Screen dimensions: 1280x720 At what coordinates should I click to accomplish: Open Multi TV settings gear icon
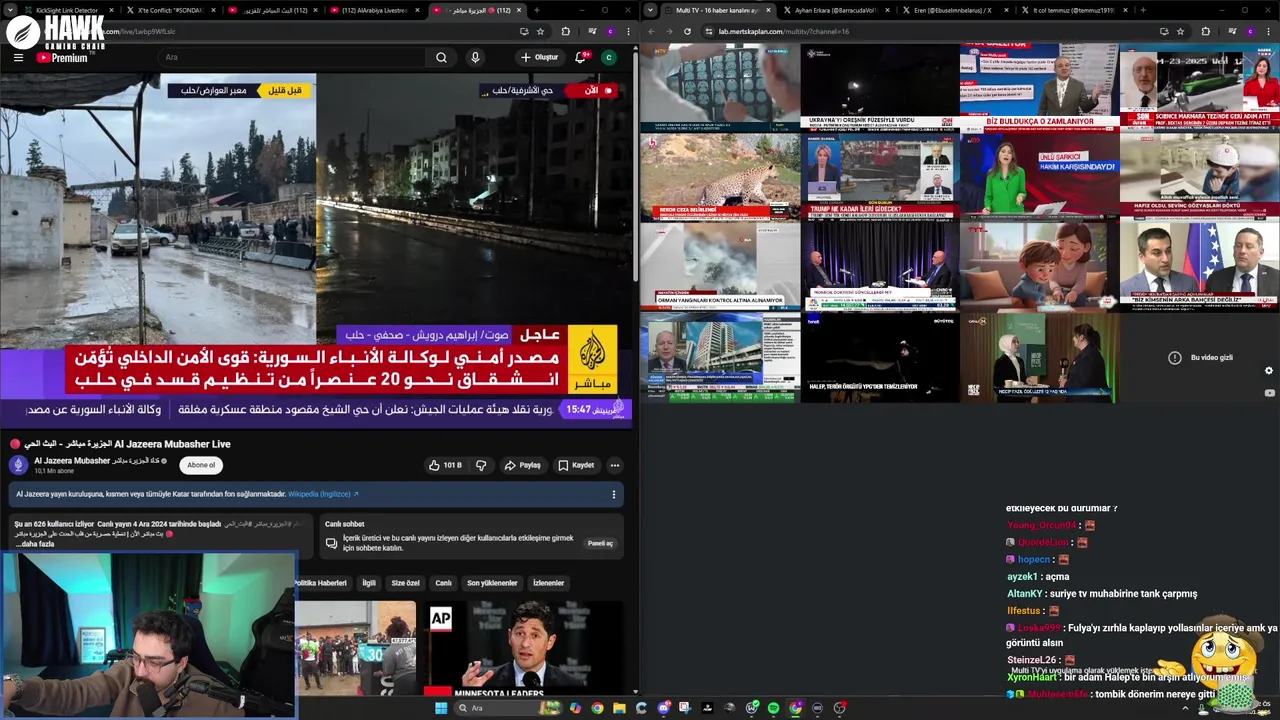(1269, 371)
